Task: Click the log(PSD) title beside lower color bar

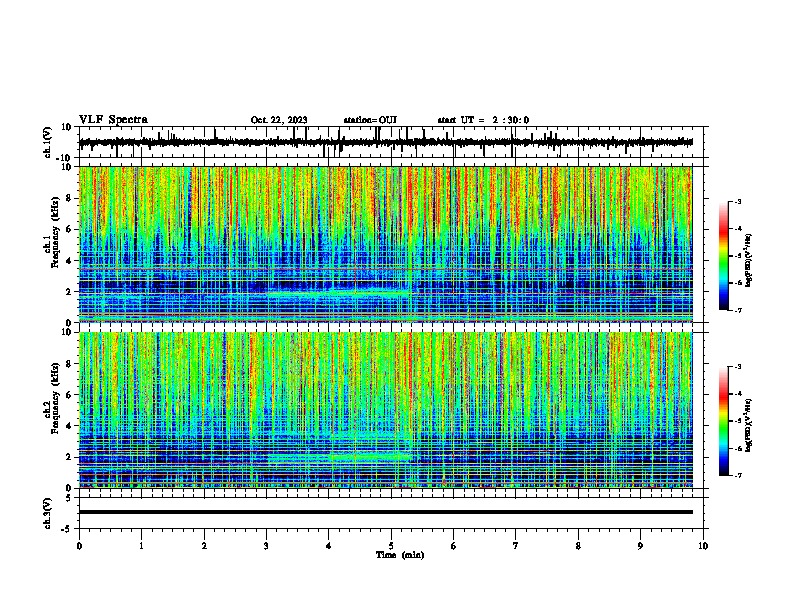Action: 748,426
